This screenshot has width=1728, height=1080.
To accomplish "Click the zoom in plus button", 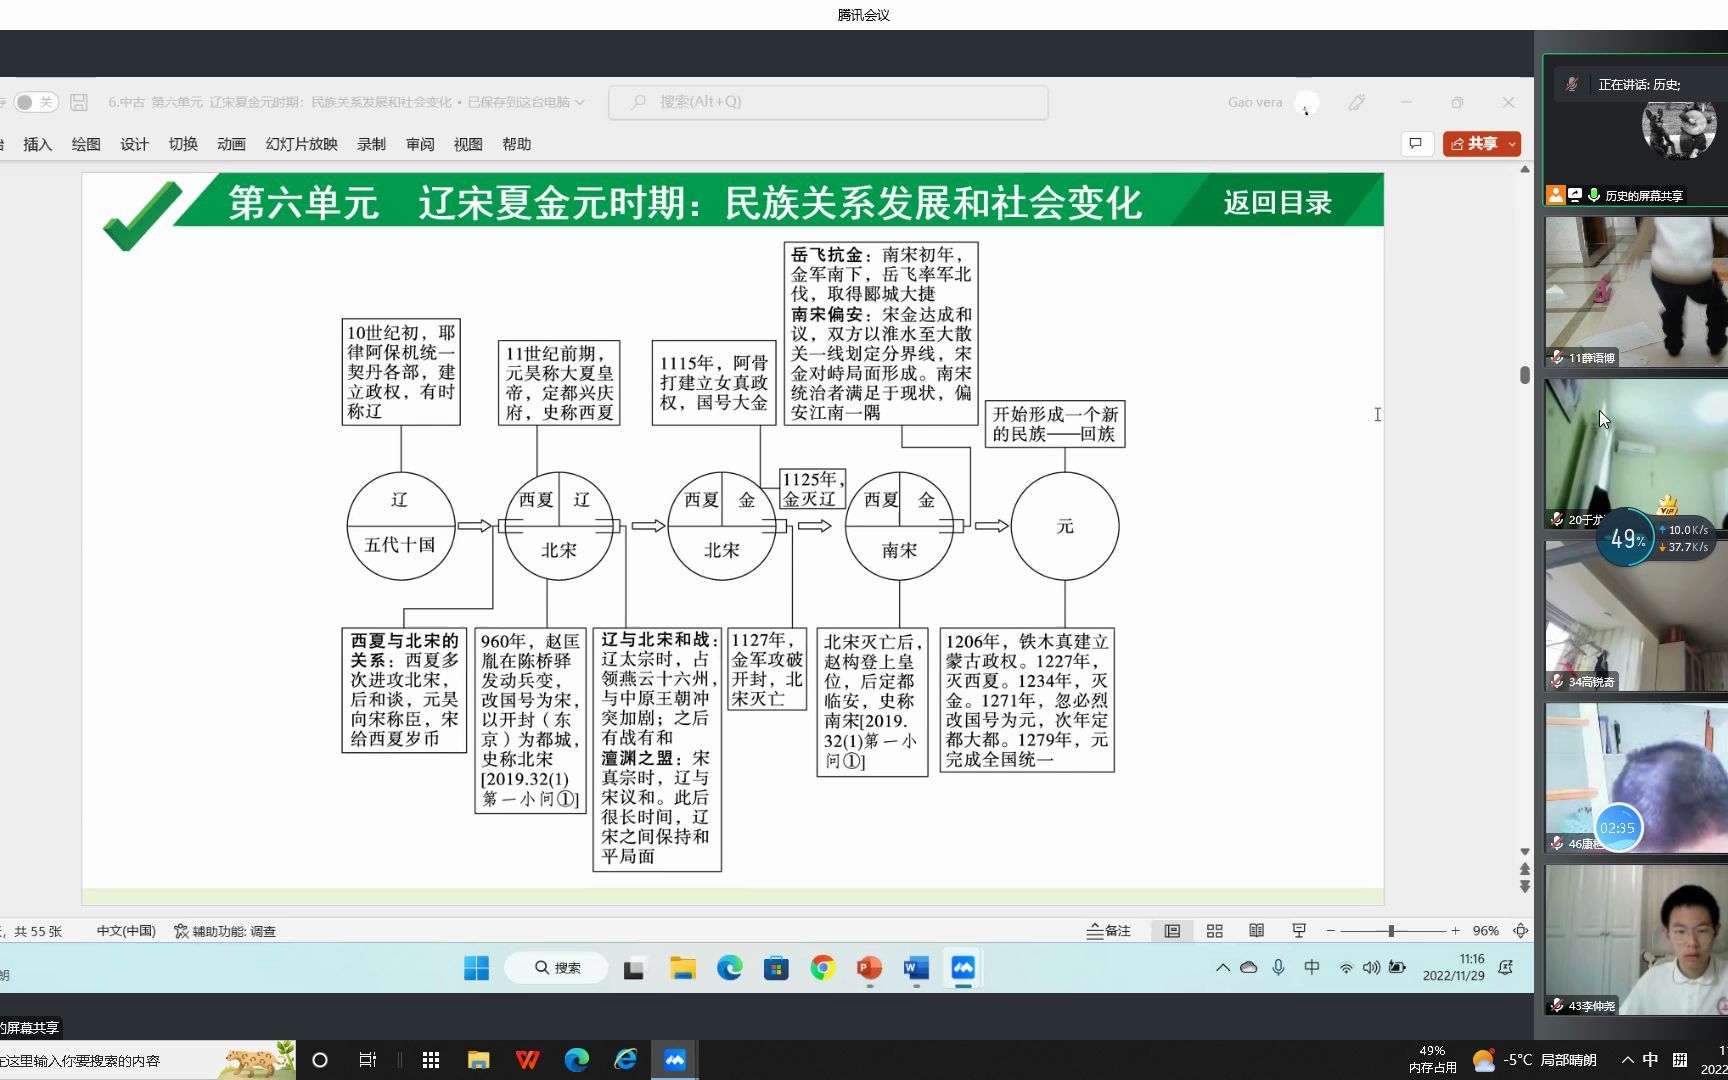I will click(x=1455, y=931).
